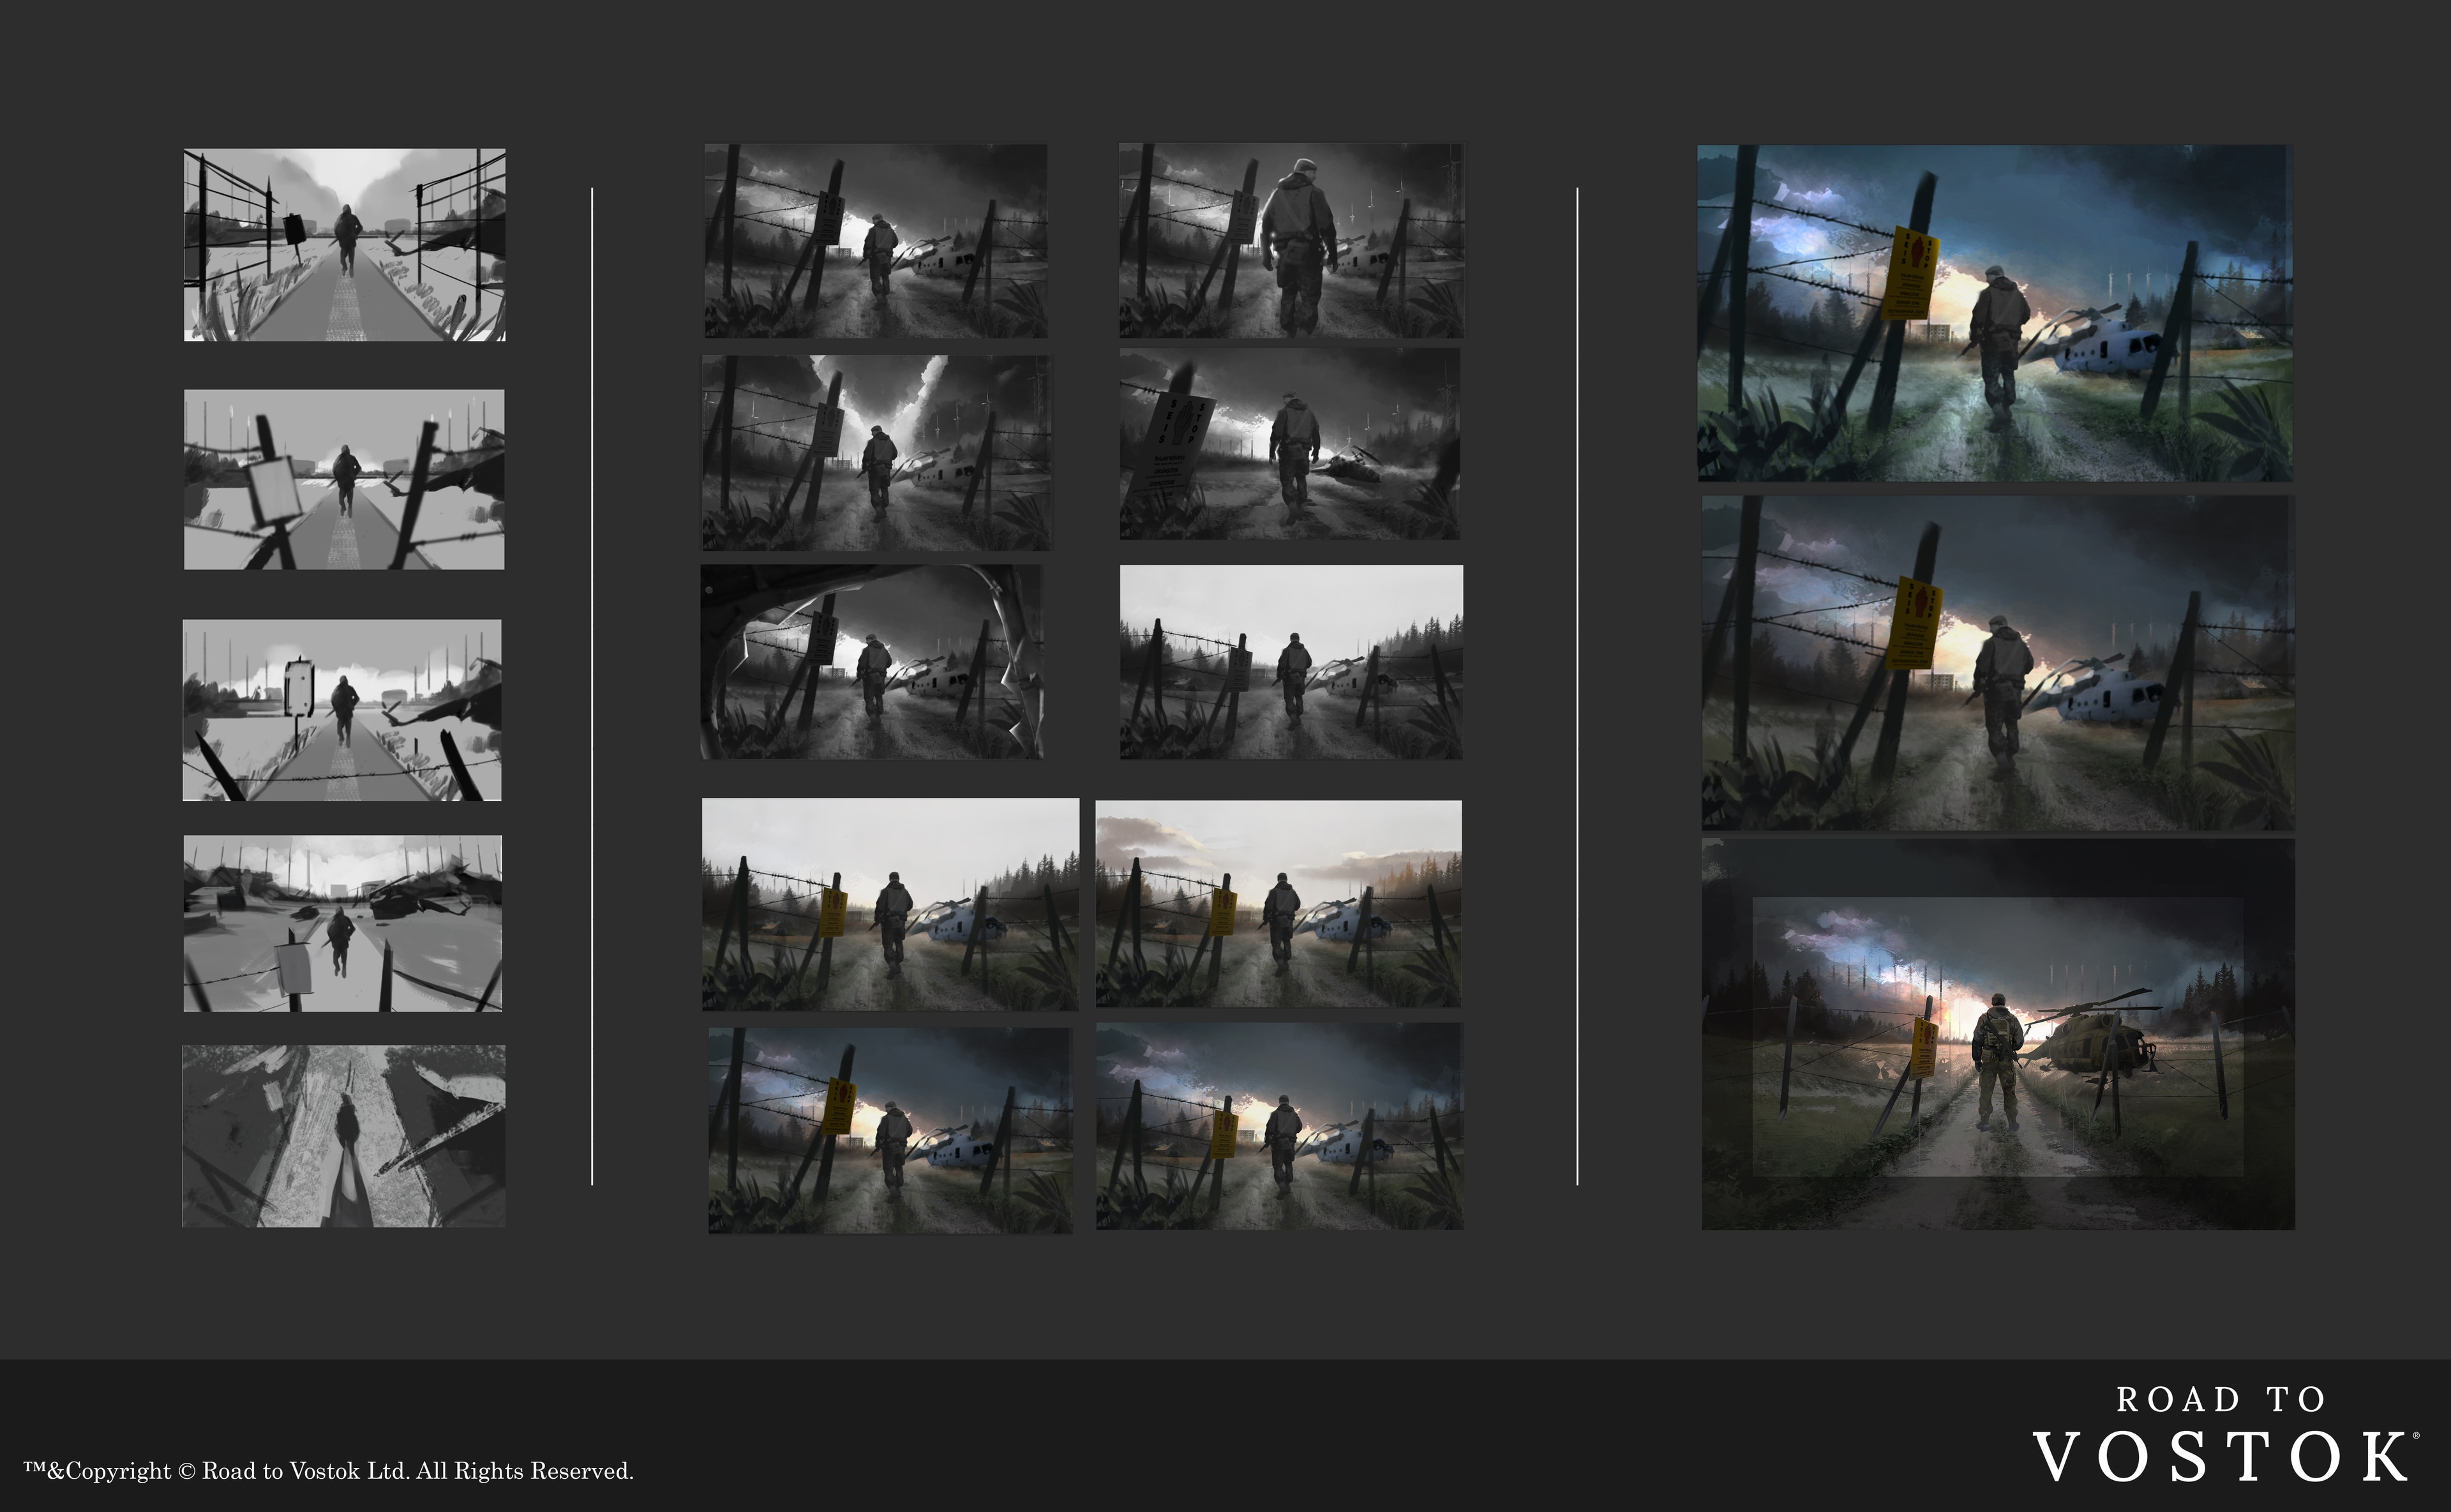Open the sketch with blank white sign
Image resolution: width=2451 pixels, height=1512 pixels.
tap(344, 479)
